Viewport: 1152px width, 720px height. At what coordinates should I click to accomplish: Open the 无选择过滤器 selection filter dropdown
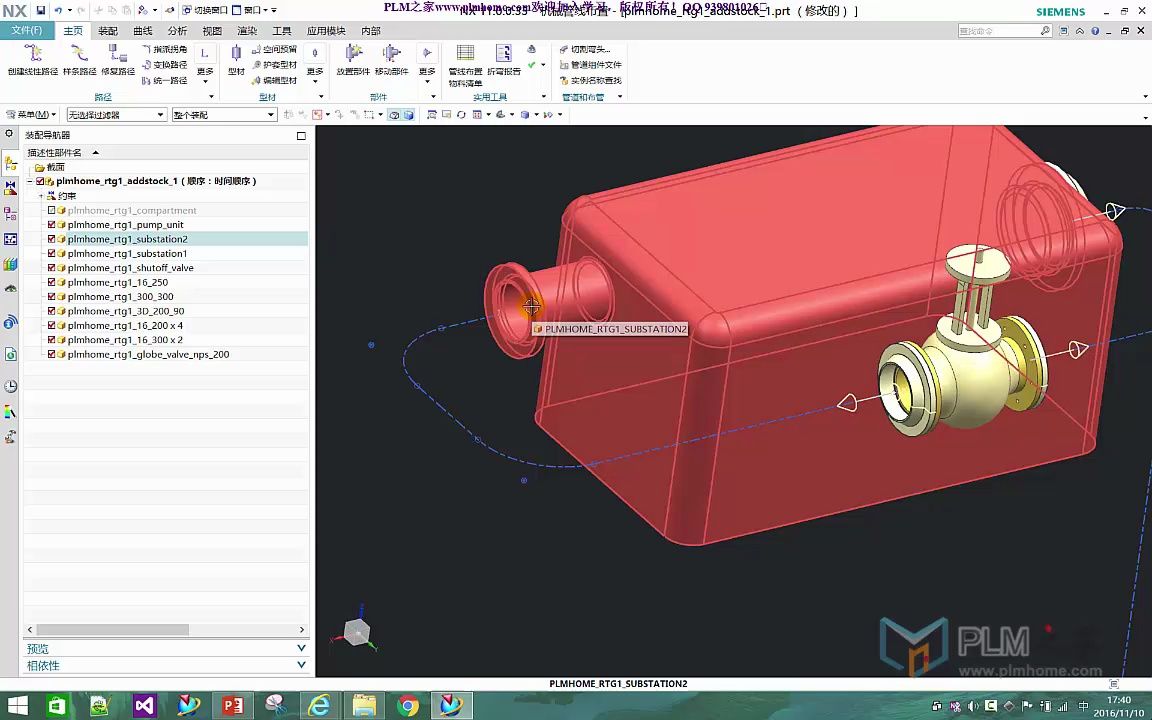click(x=115, y=115)
